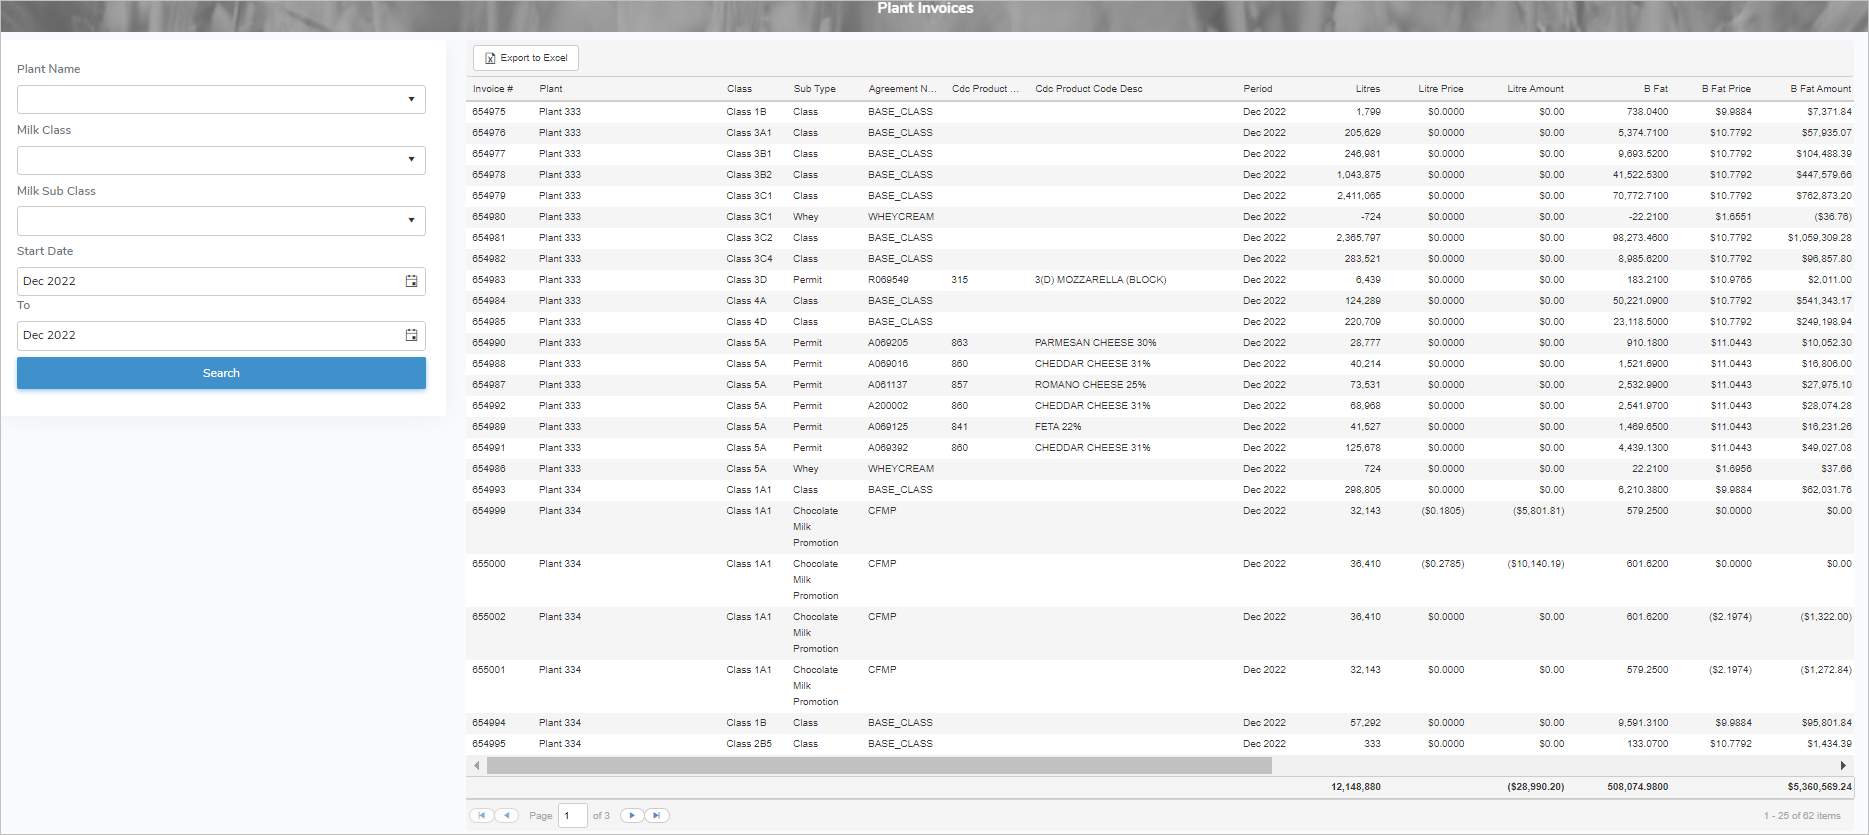Sort by the Invoice # column header

point(493,89)
